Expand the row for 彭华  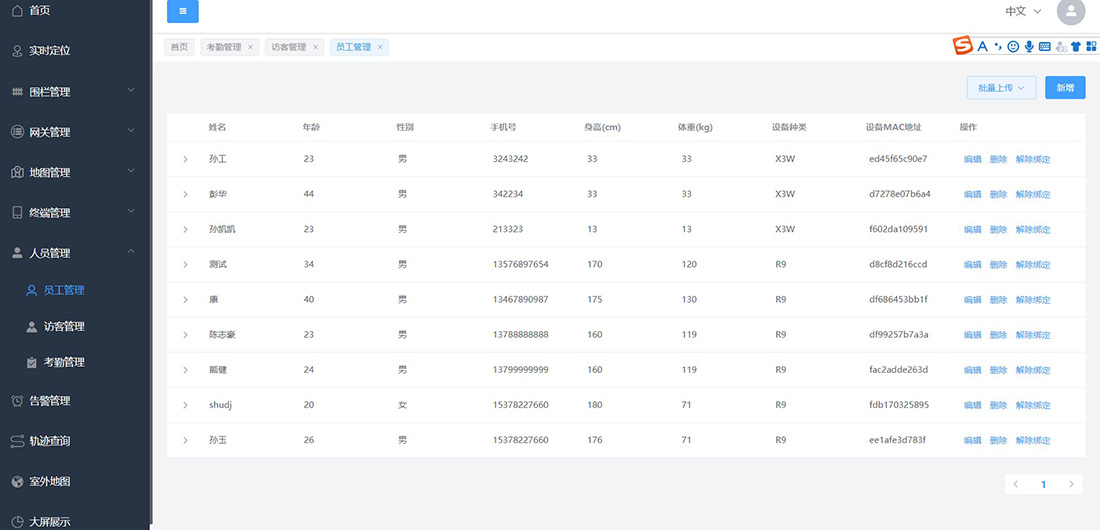coord(185,194)
